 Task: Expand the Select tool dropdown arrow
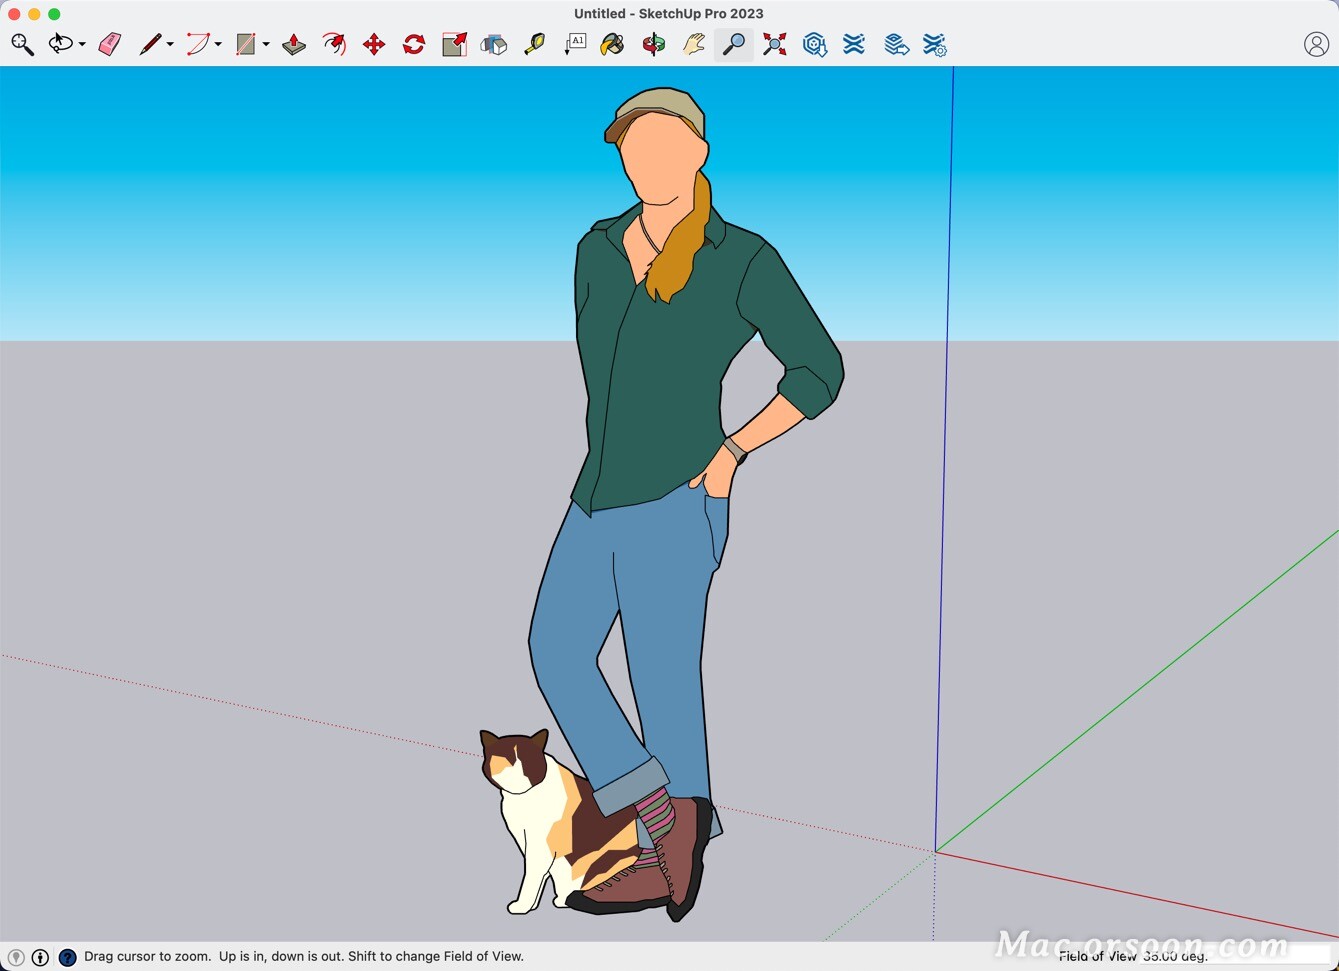82,45
